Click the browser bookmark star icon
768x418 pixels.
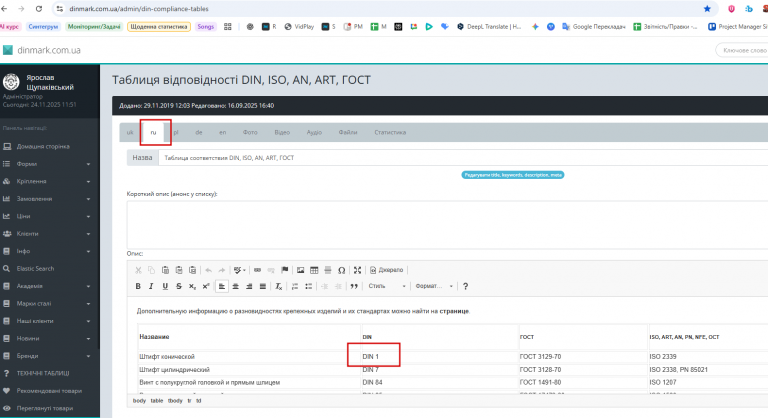707,9
